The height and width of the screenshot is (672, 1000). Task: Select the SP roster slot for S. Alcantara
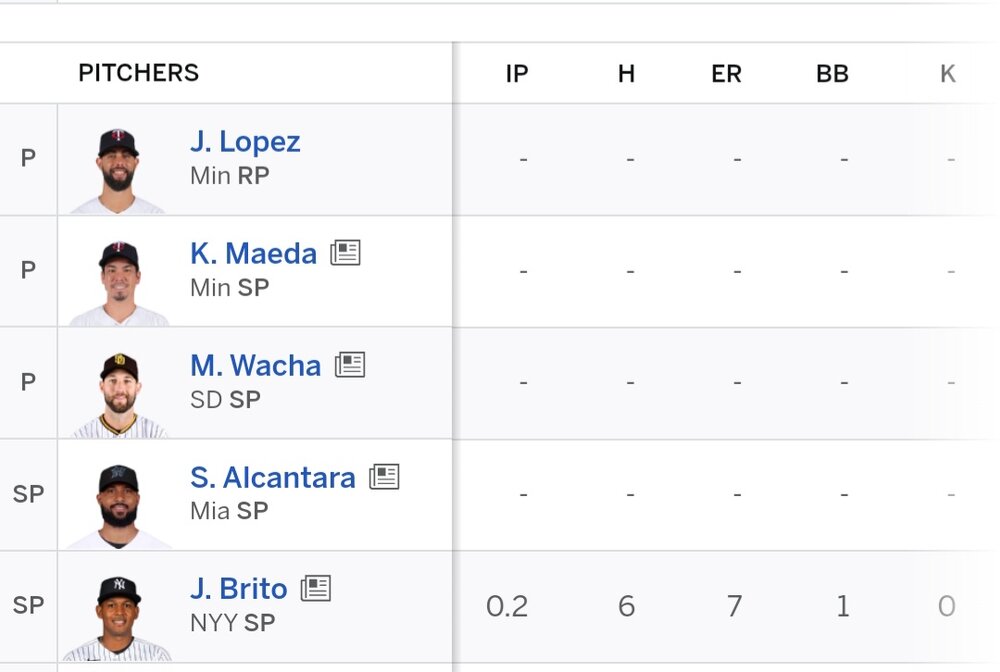coord(28,494)
